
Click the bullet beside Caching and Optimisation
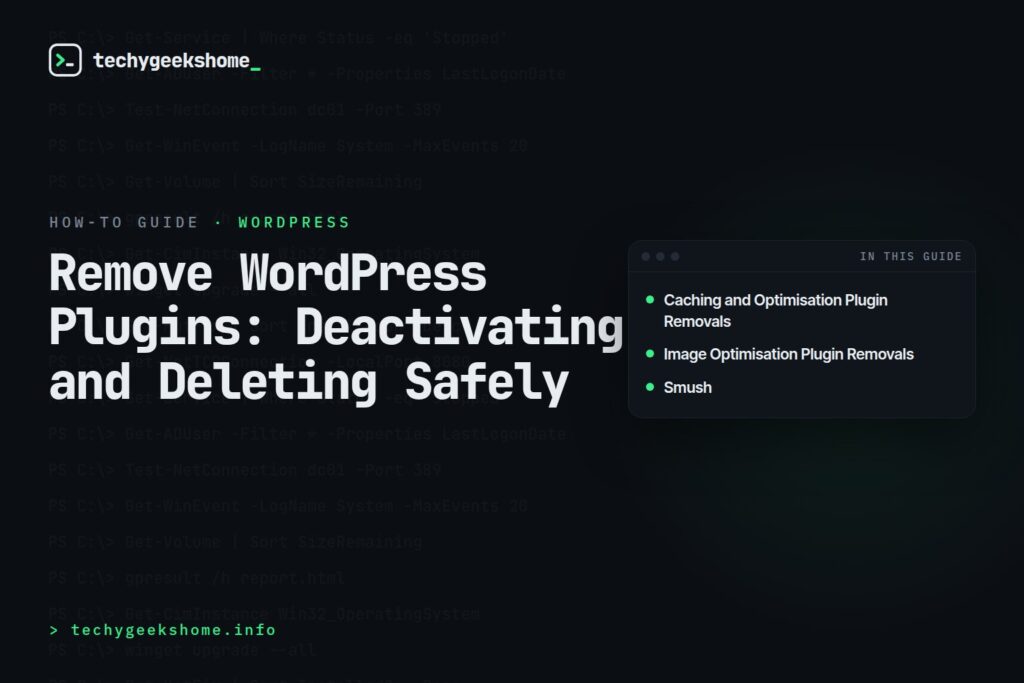tap(650, 300)
